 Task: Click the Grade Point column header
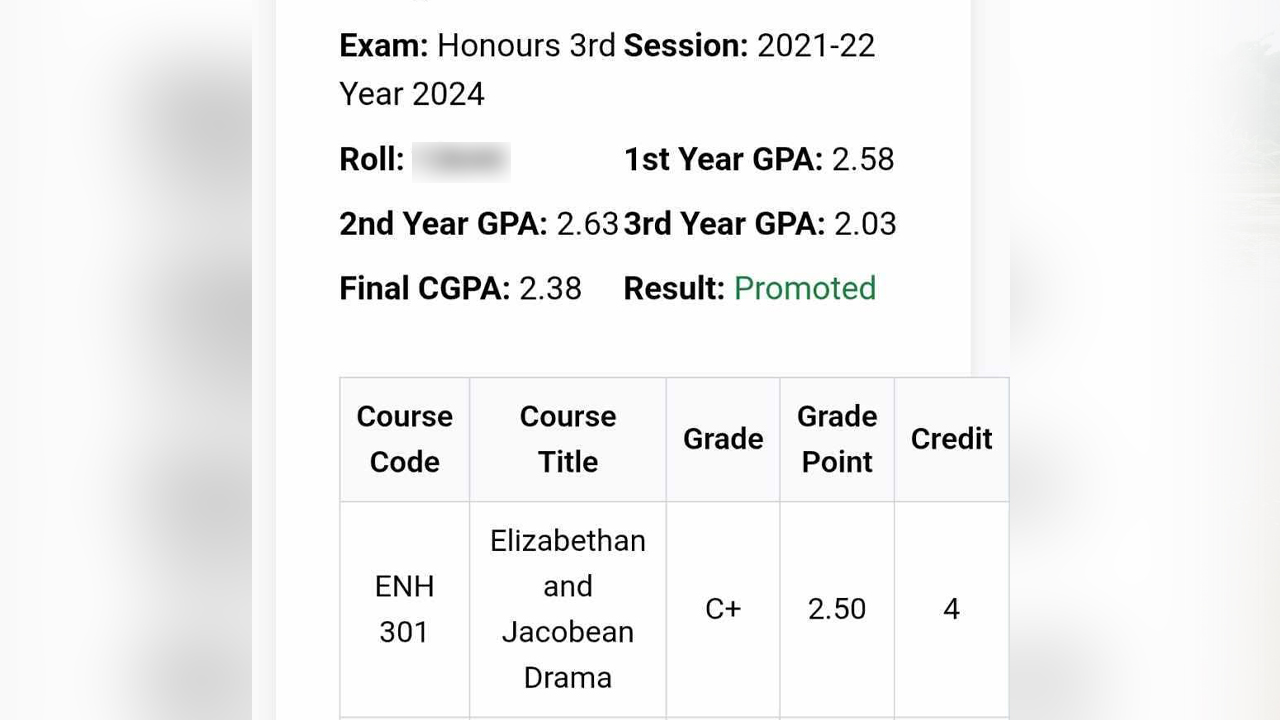click(837, 439)
